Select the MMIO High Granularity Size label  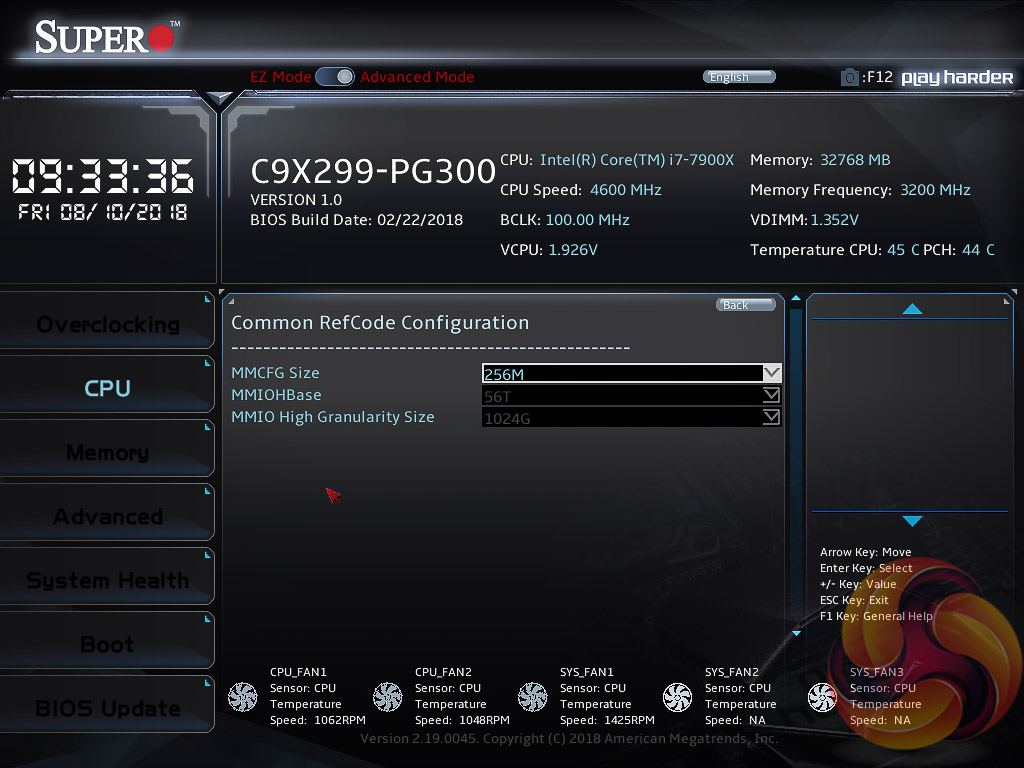click(332, 417)
